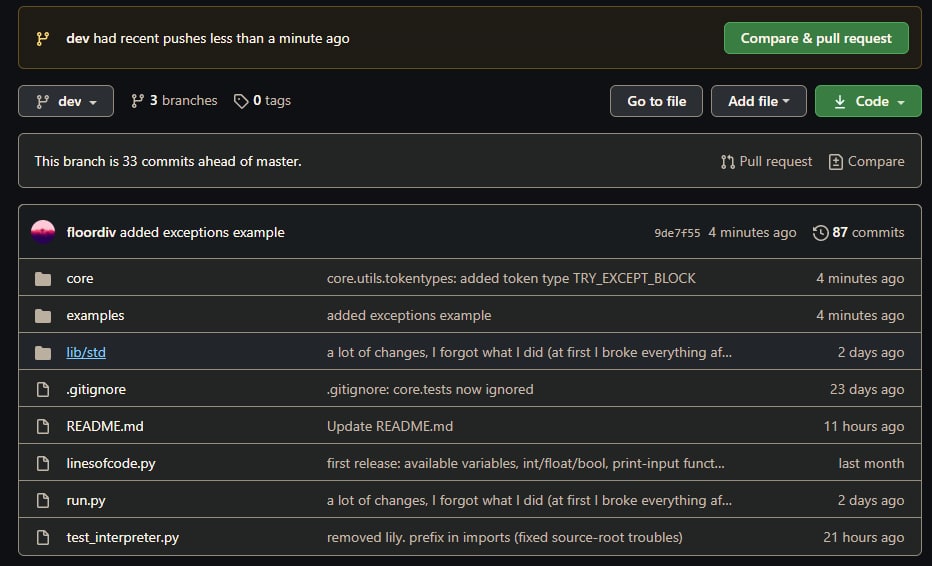Open the test_interpreter.py file
Image resolution: width=932 pixels, height=566 pixels.
122,537
